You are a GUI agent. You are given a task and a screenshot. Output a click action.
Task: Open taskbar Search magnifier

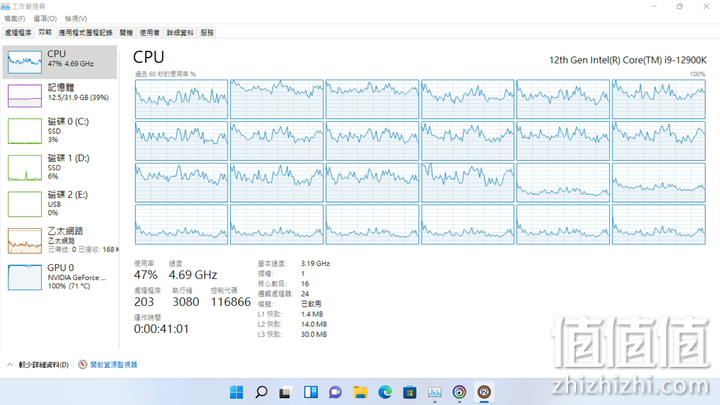(x=261, y=392)
